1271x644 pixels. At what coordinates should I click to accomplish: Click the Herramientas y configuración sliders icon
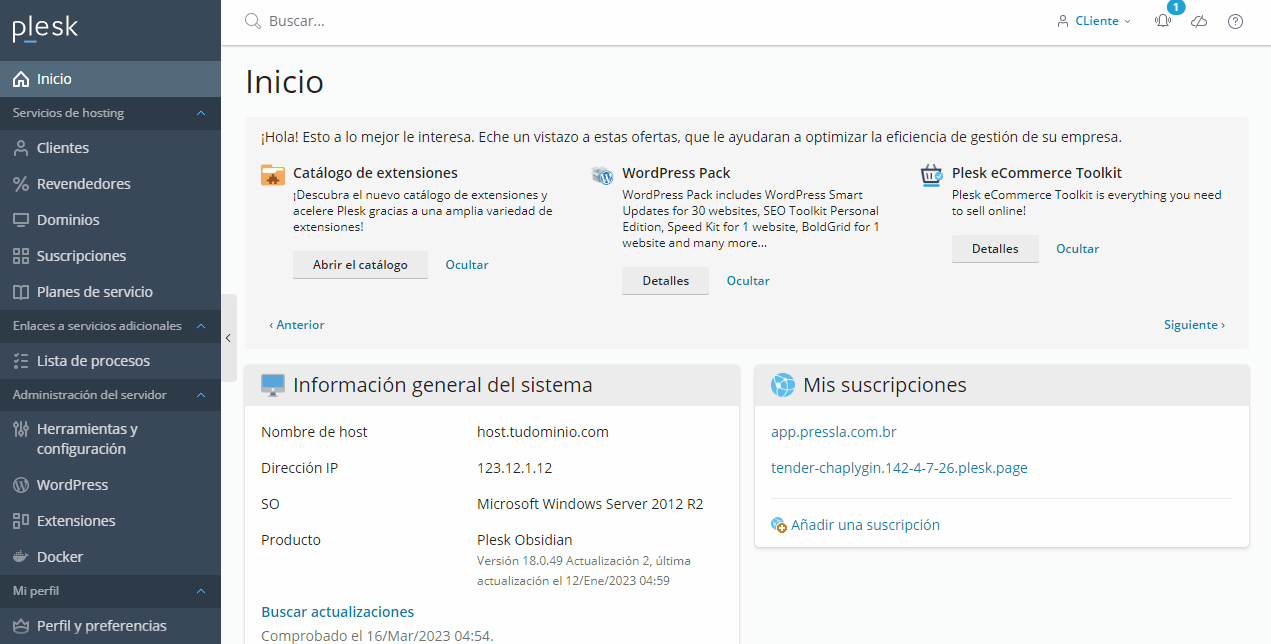[20, 429]
